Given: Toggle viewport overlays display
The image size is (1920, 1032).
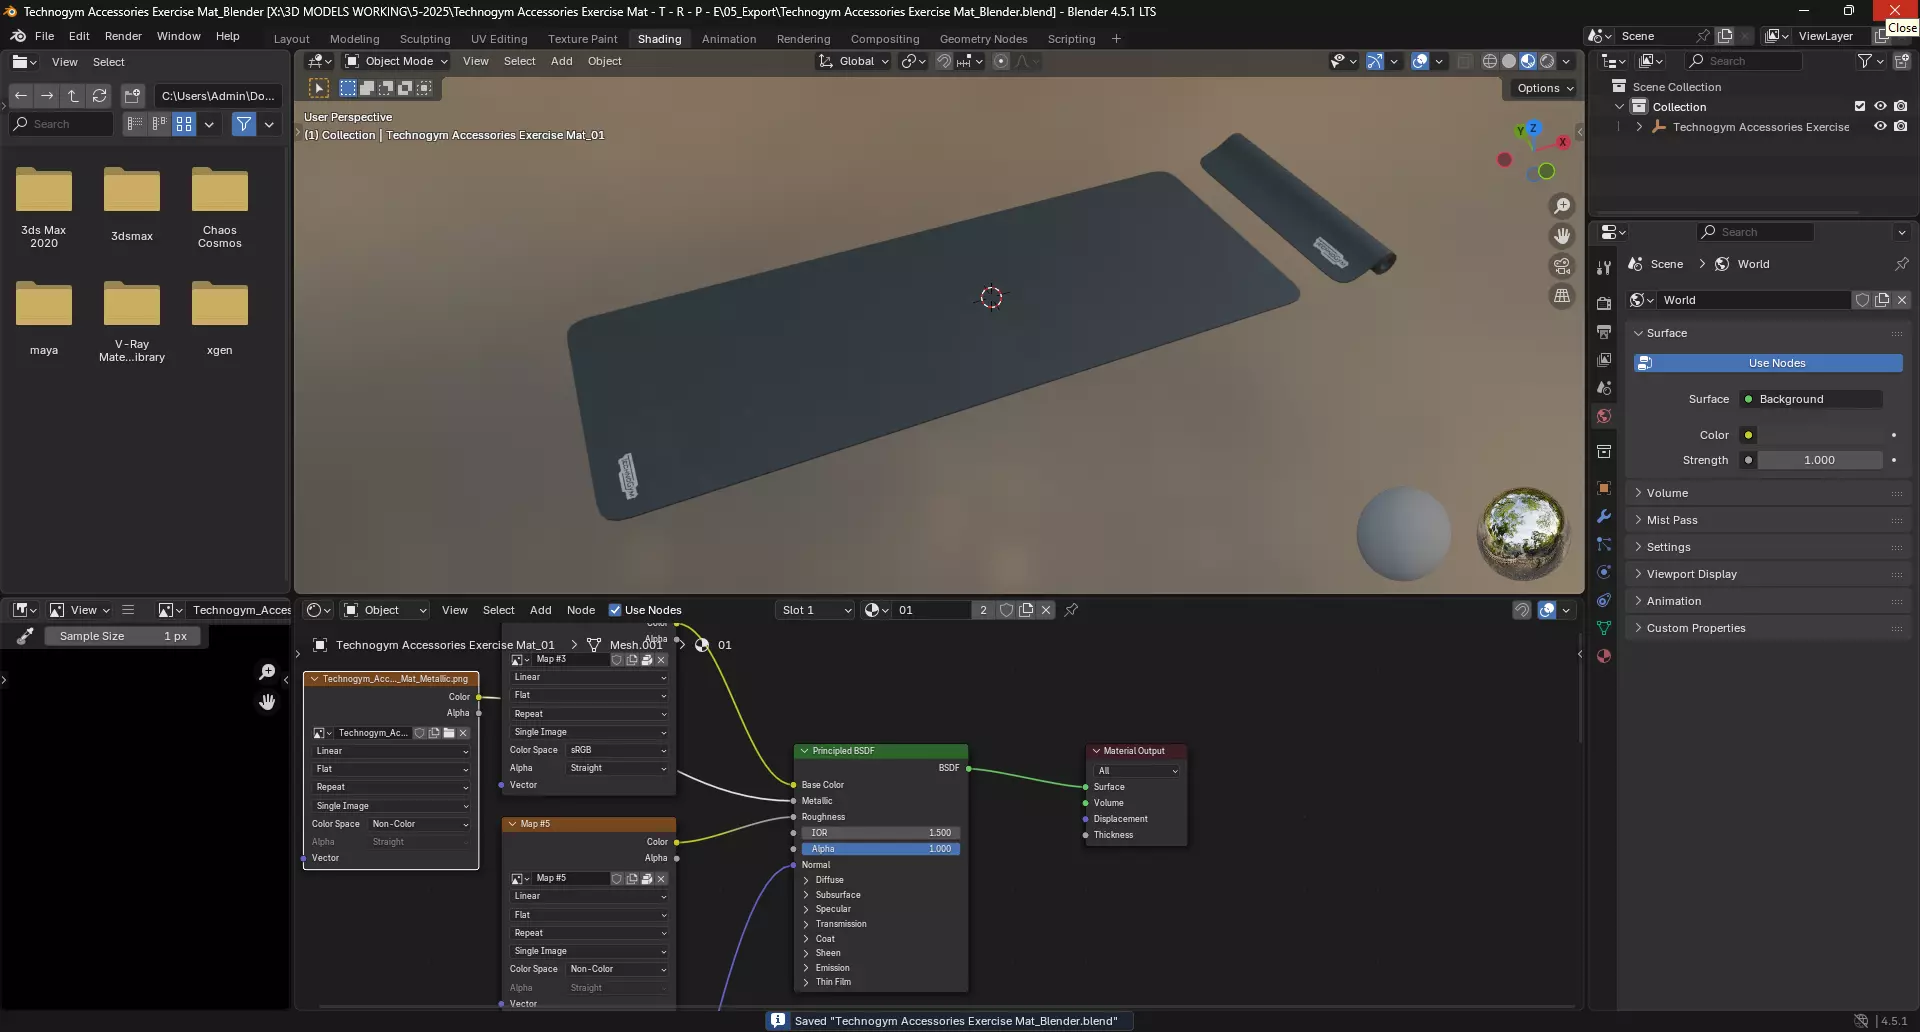Looking at the screenshot, I should tap(1420, 61).
